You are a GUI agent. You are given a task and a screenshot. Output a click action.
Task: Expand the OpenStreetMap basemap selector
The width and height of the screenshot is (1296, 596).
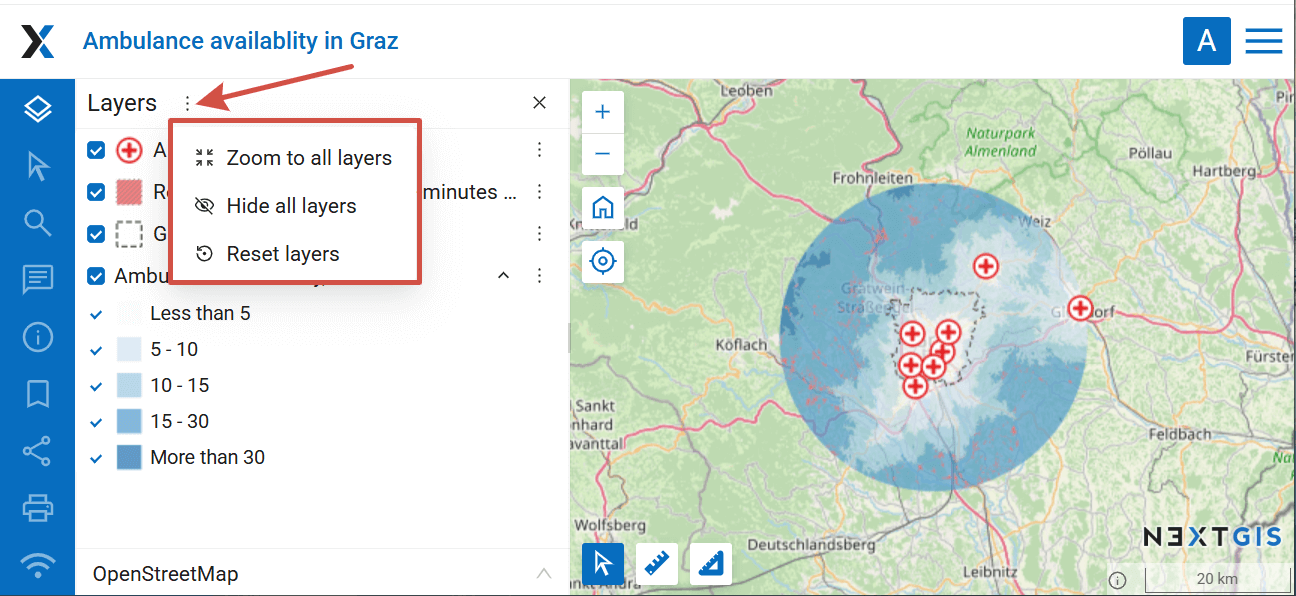(543, 574)
